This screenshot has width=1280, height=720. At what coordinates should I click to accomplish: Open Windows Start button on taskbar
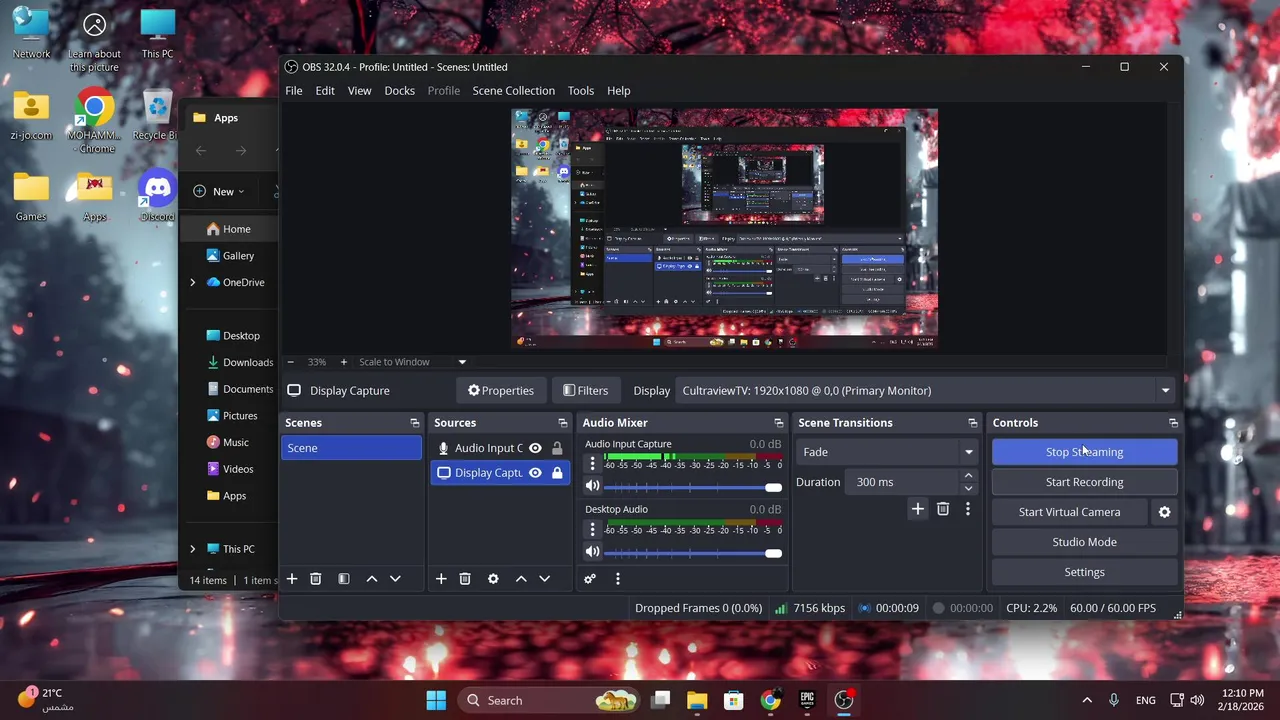[436, 701]
